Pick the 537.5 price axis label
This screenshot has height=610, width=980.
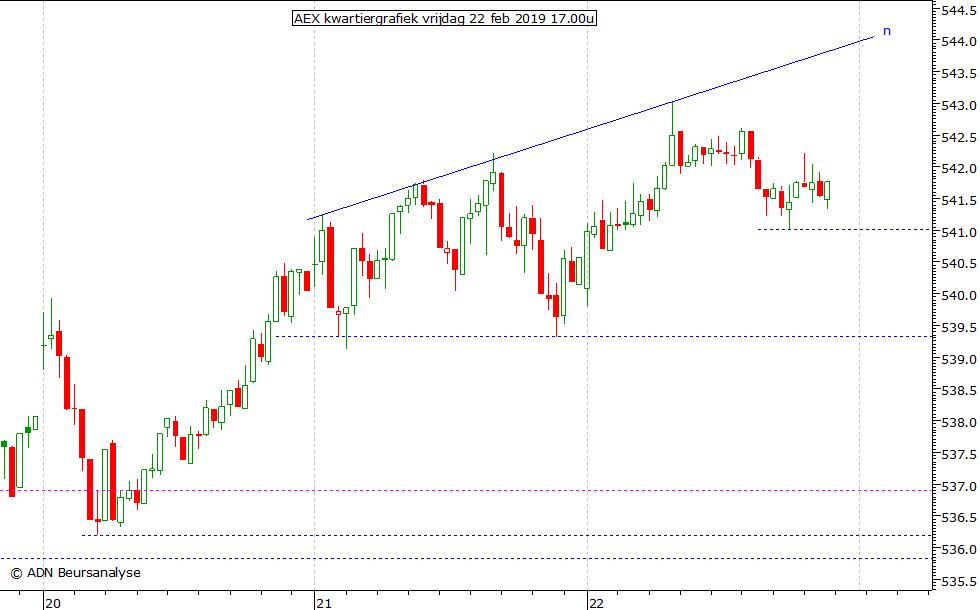pyautogui.click(x=959, y=454)
